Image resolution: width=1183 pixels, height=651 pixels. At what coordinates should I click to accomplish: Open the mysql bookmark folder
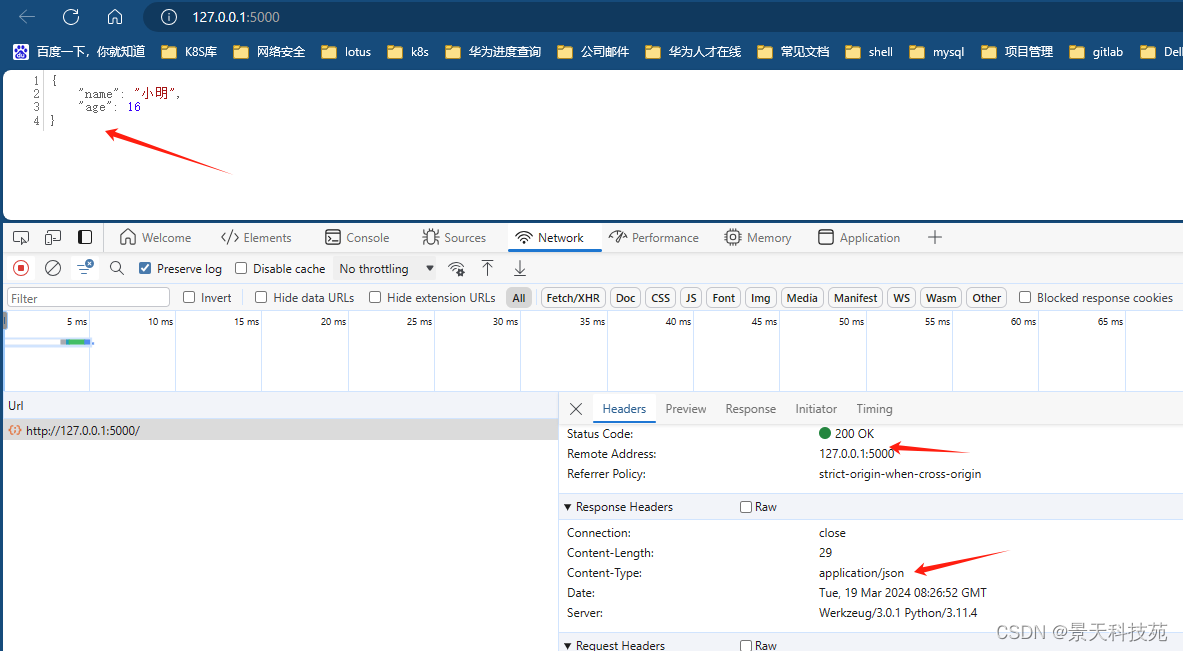point(937,51)
